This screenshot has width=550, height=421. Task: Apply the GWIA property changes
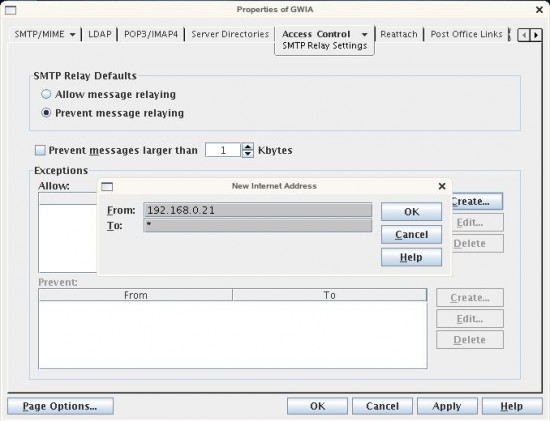(x=447, y=406)
